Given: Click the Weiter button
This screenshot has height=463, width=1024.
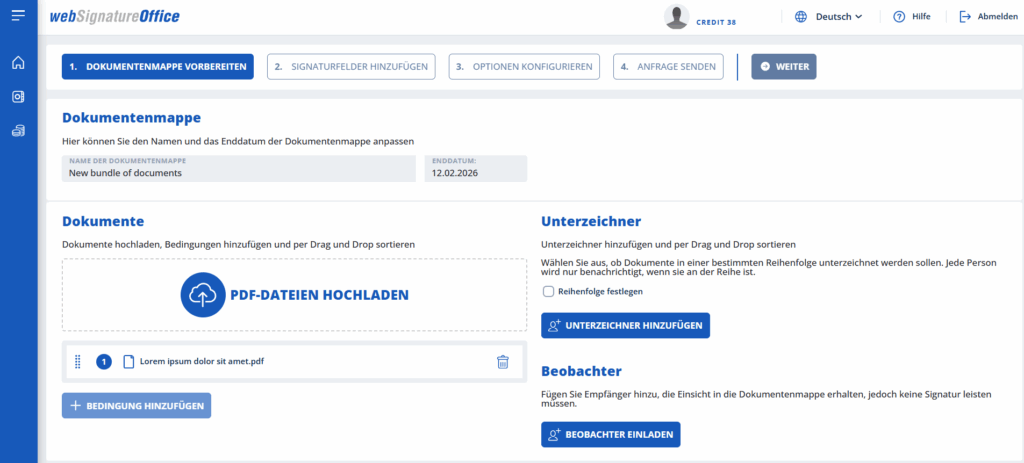Looking at the screenshot, I should 784,67.
